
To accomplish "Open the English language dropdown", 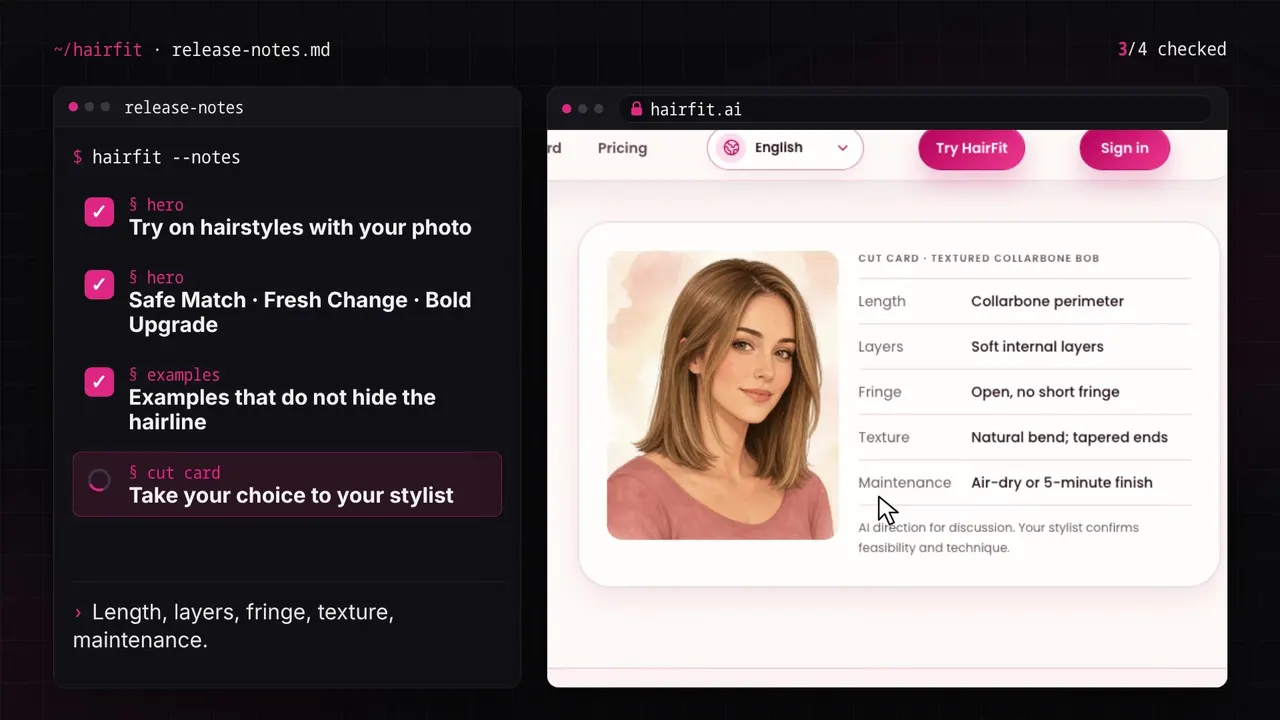I will pyautogui.click(x=785, y=148).
